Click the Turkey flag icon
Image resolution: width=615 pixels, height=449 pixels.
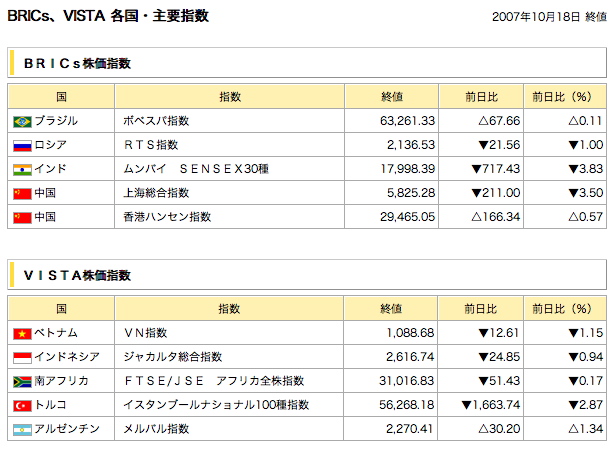click(x=22, y=405)
